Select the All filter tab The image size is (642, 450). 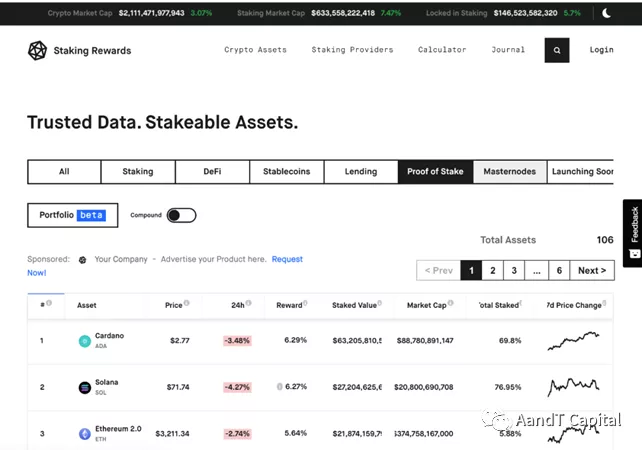point(64,172)
